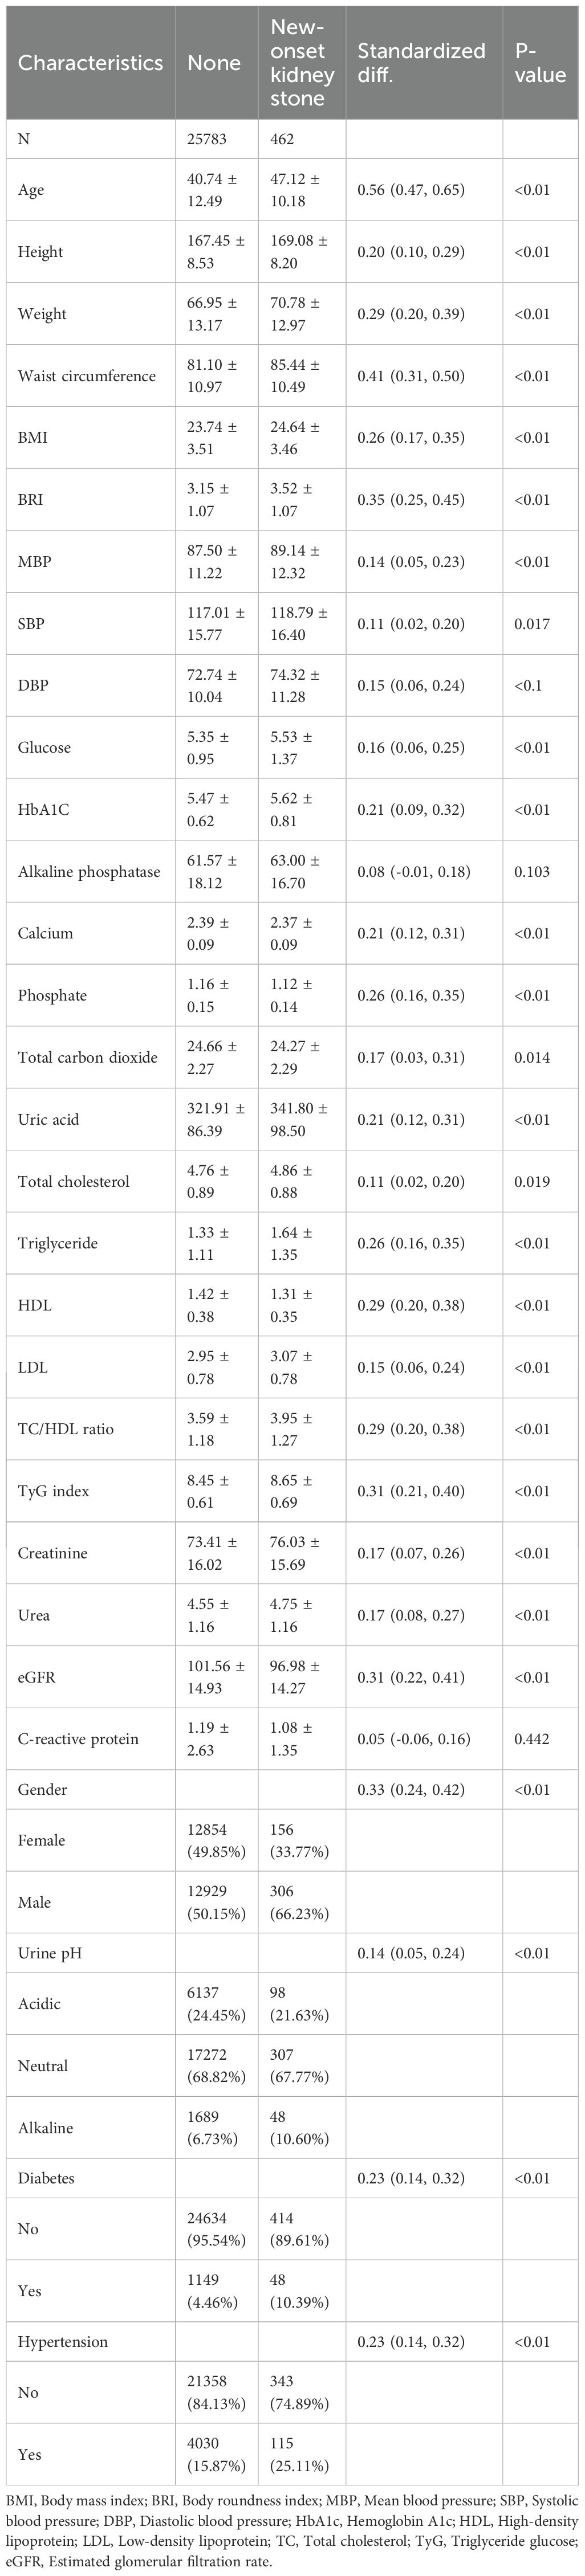Click the New-onset kidney stone column header
Viewport: 585px width, 2576px height.
[297, 63]
